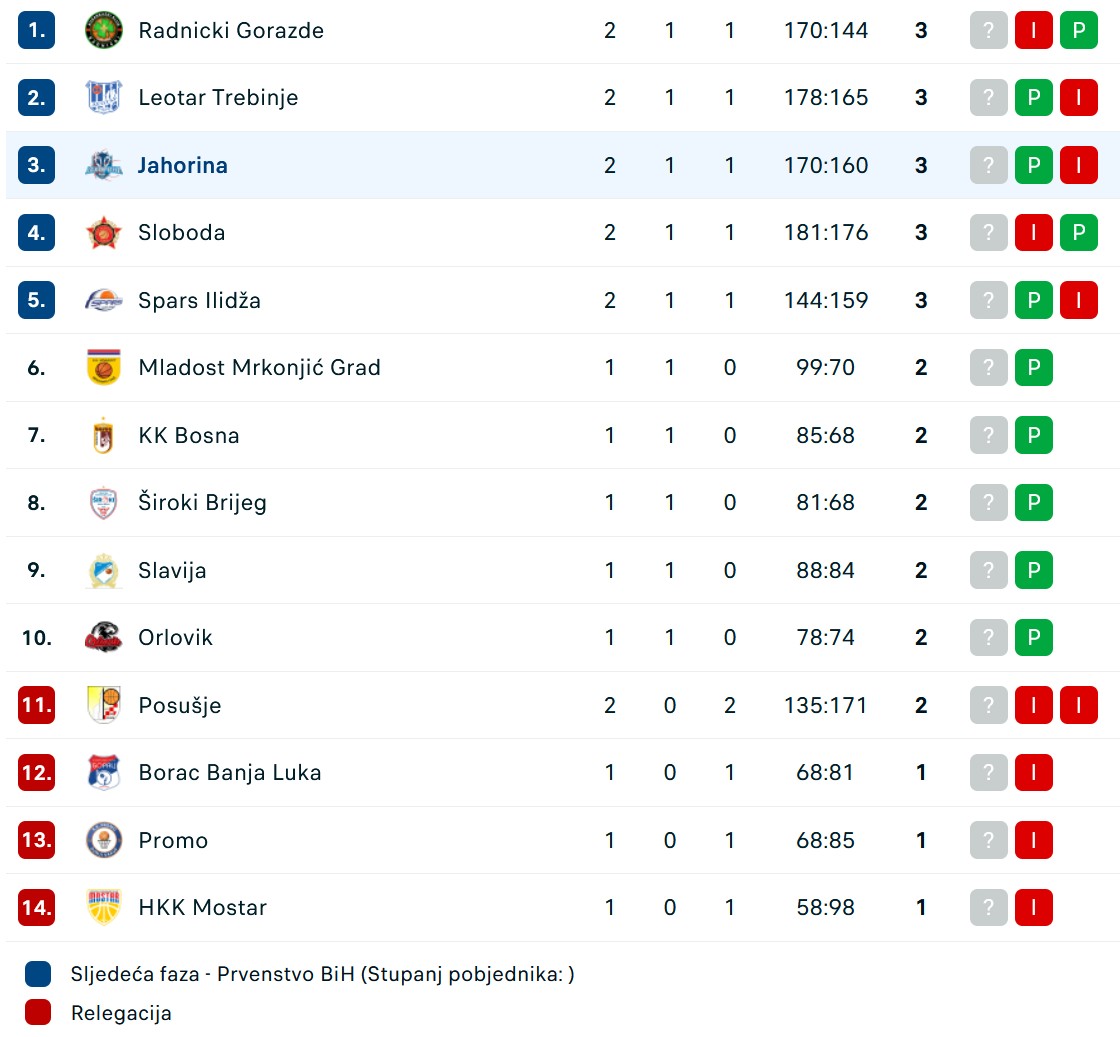The height and width of the screenshot is (1037, 1120).
Task: Click the Široki Brijeg club badge
Action: pyautogui.click(x=104, y=503)
